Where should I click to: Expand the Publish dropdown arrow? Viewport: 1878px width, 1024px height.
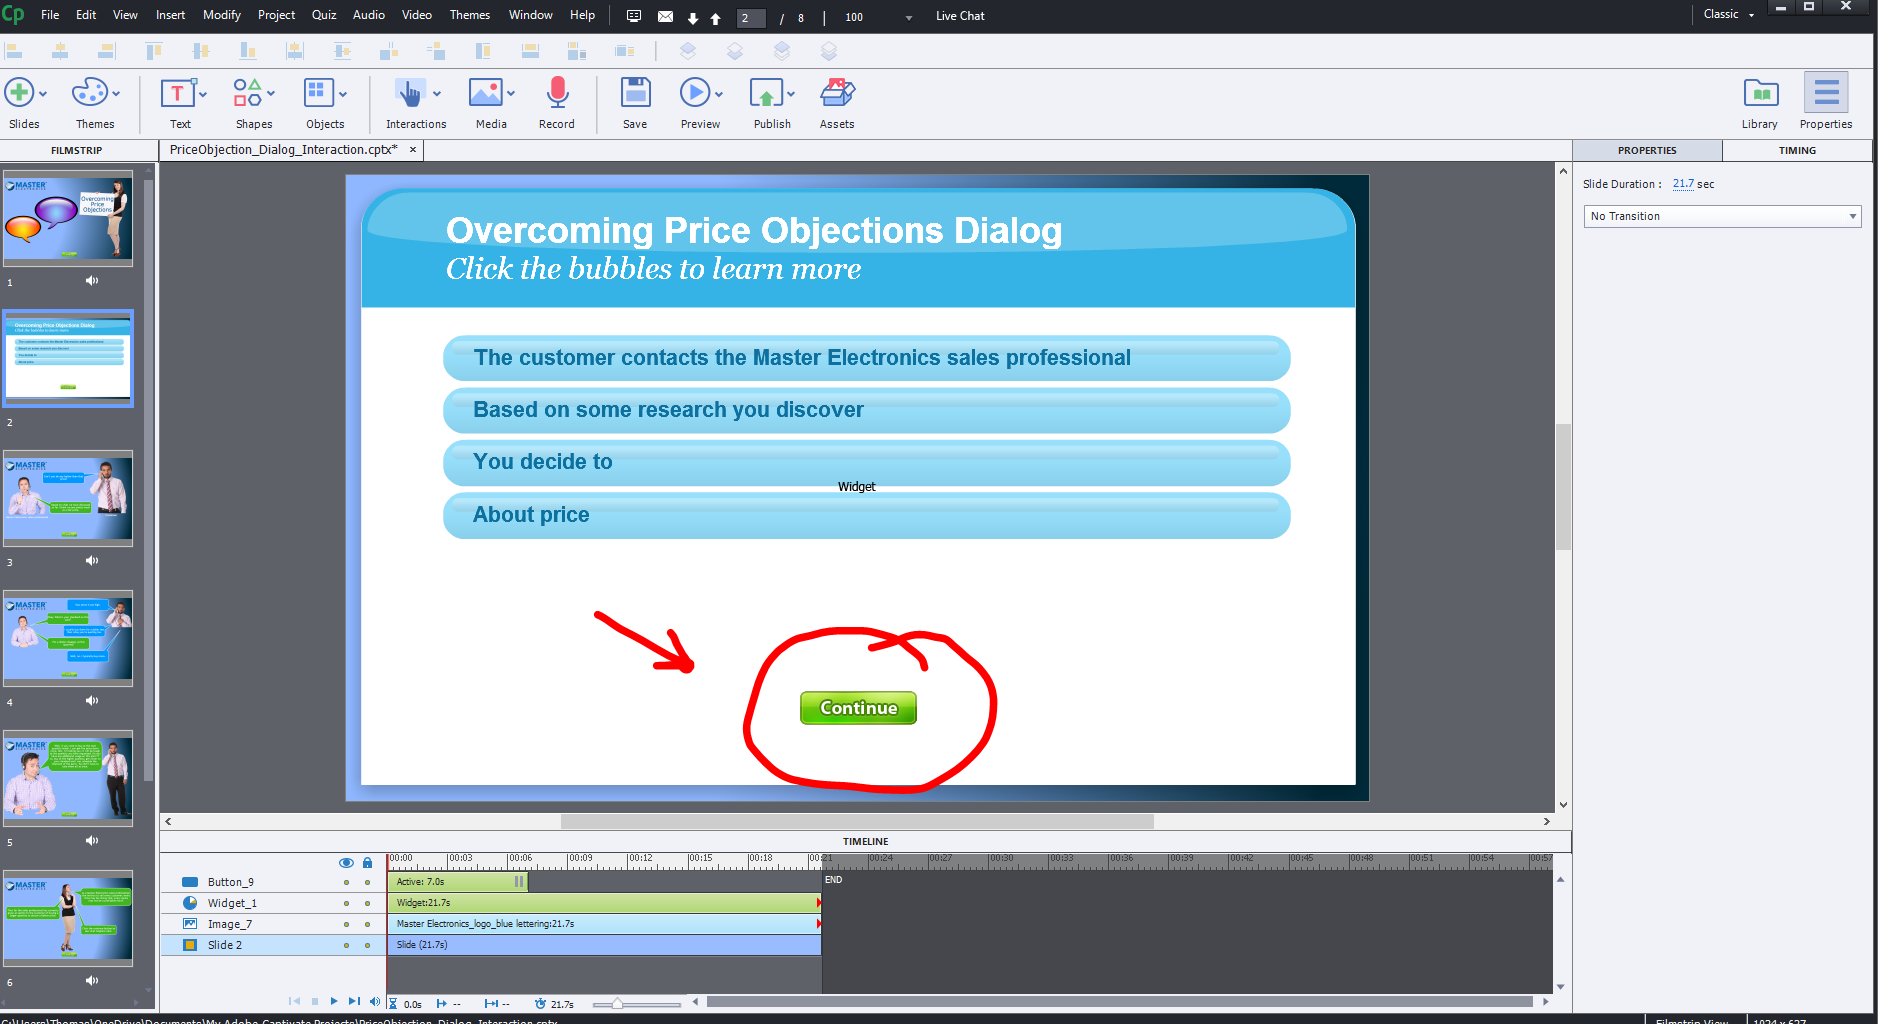pyautogui.click(x=791, y=94)
